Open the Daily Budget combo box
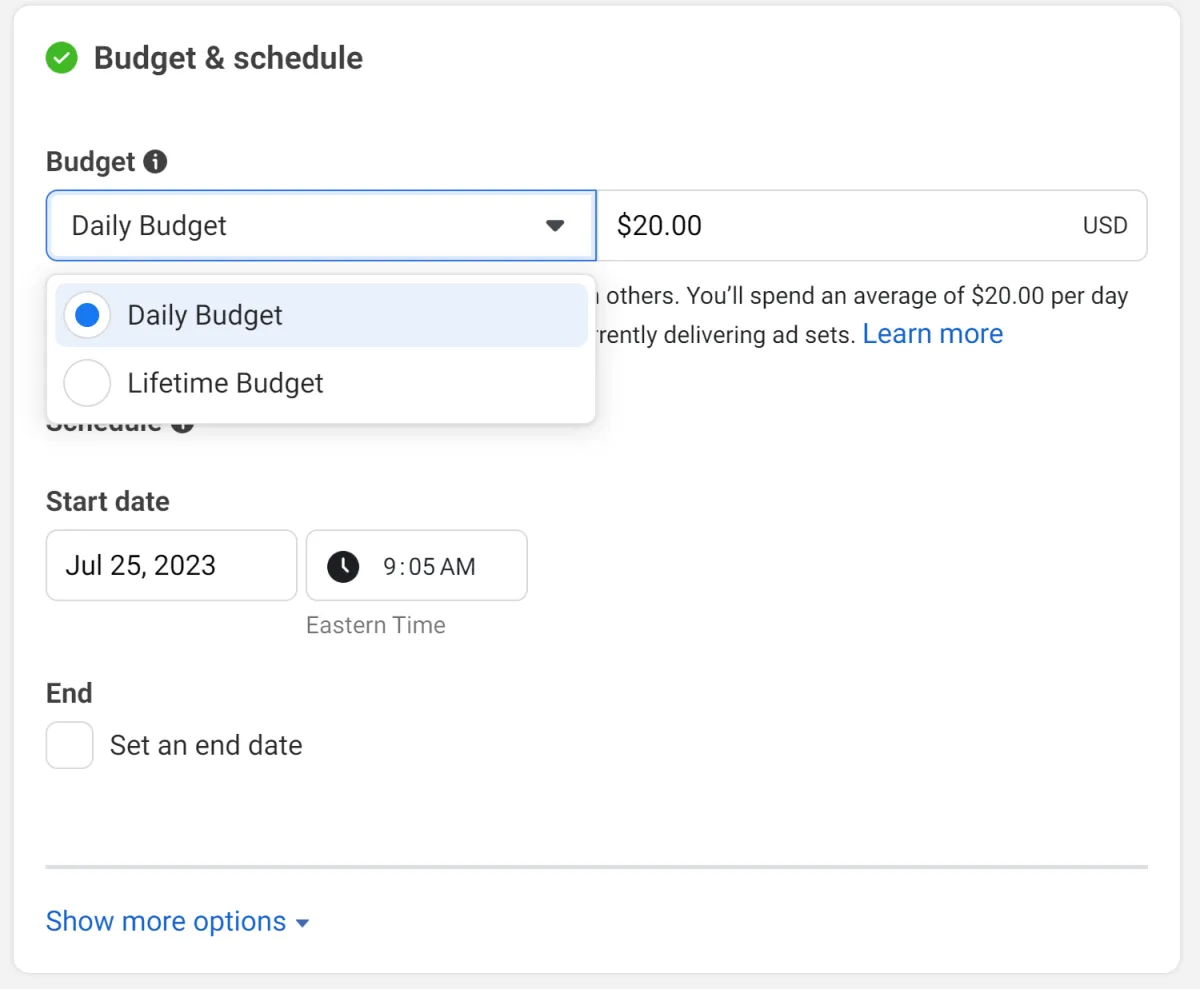This screenshot has height=989, width=1200. [x=321, y=225]
